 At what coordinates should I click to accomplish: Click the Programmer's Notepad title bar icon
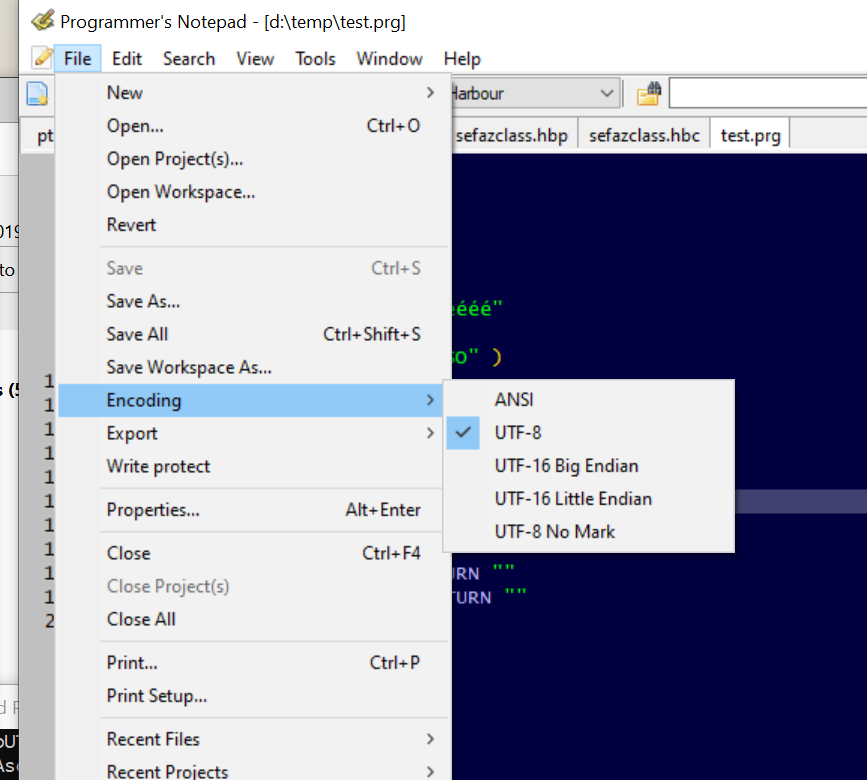43,20
